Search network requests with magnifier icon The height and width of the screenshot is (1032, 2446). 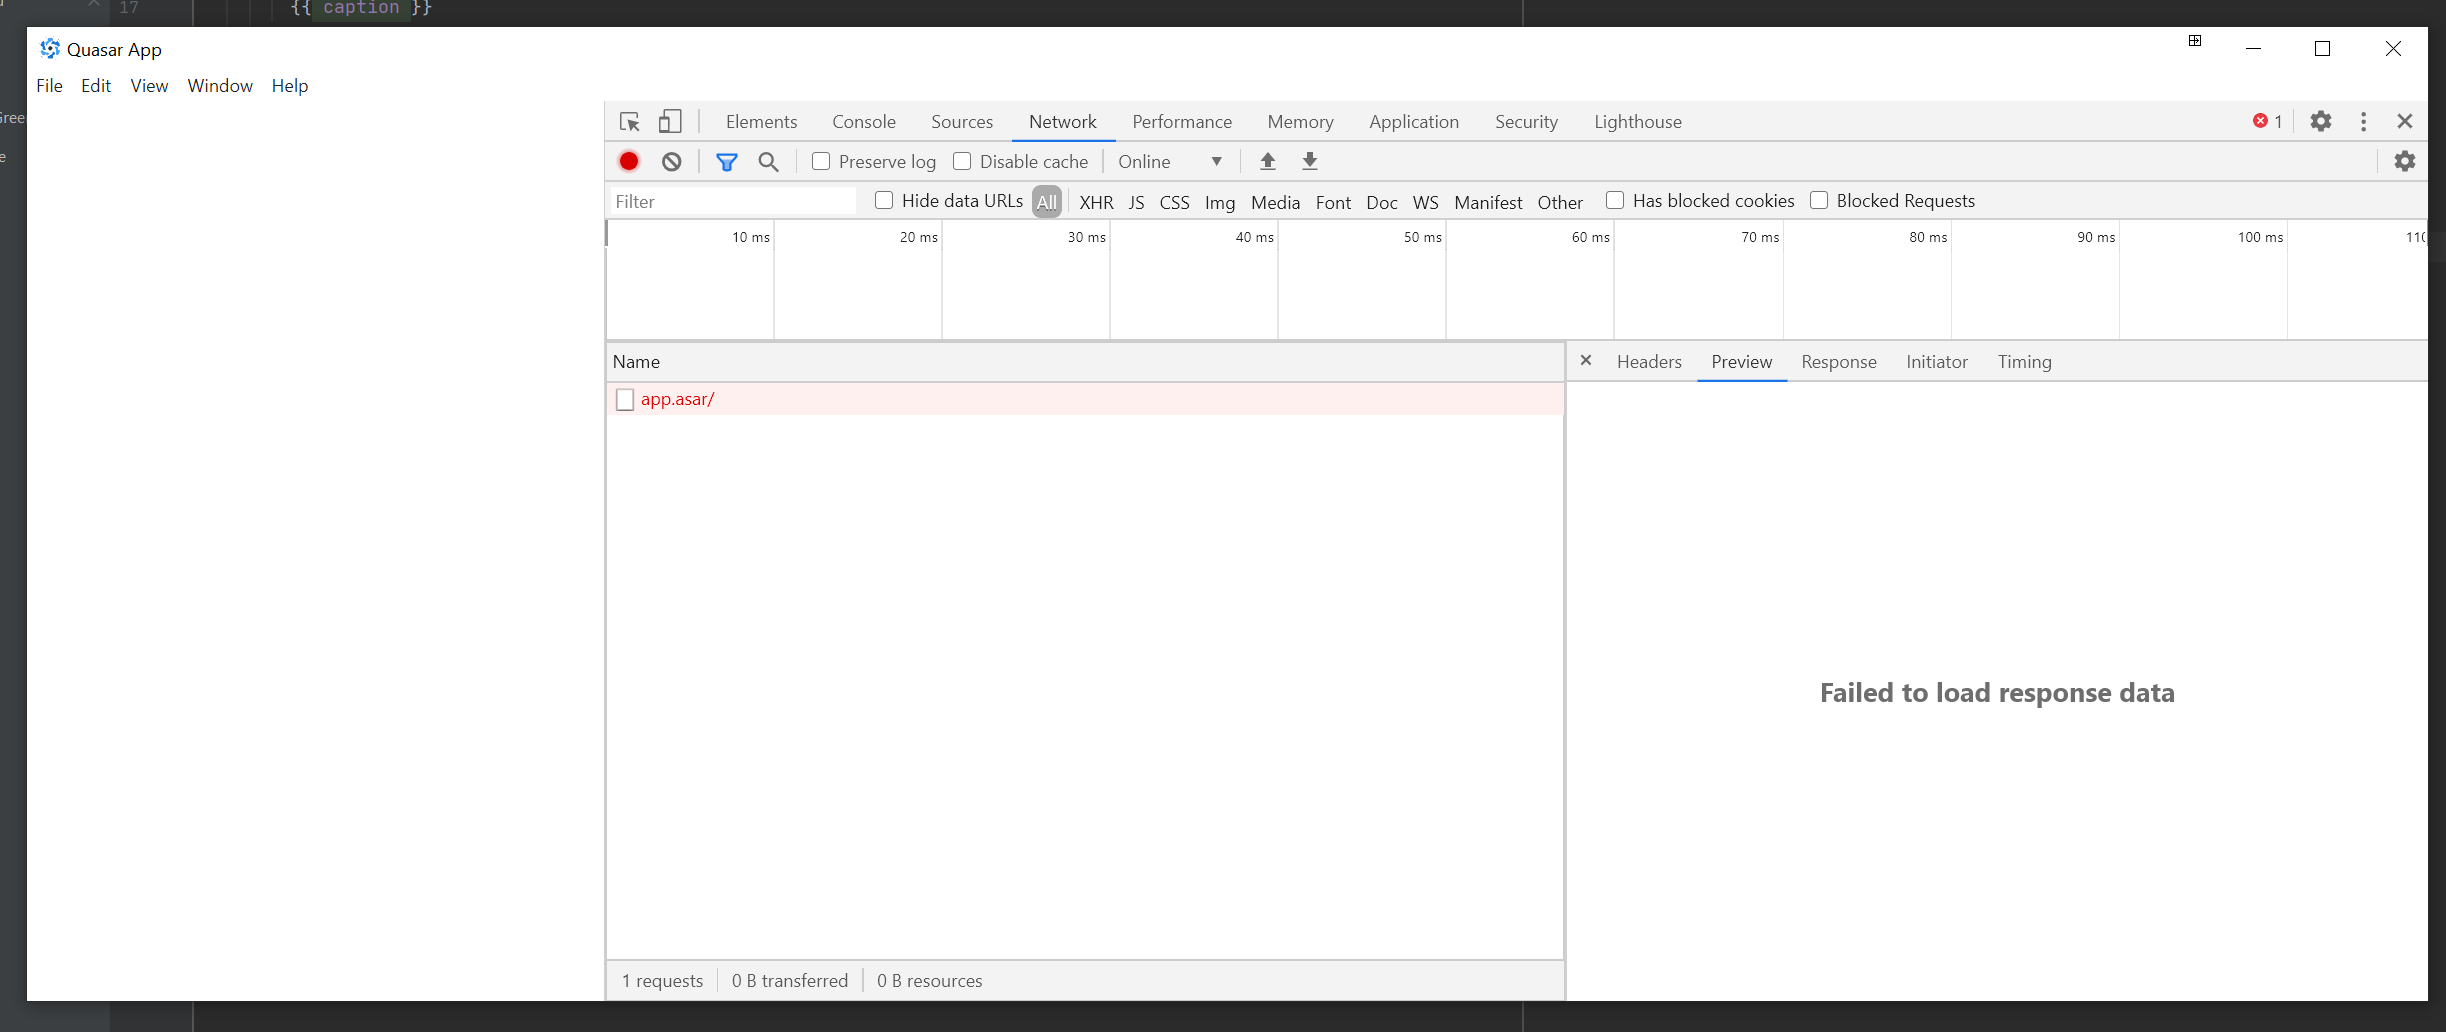click(768, 161)
